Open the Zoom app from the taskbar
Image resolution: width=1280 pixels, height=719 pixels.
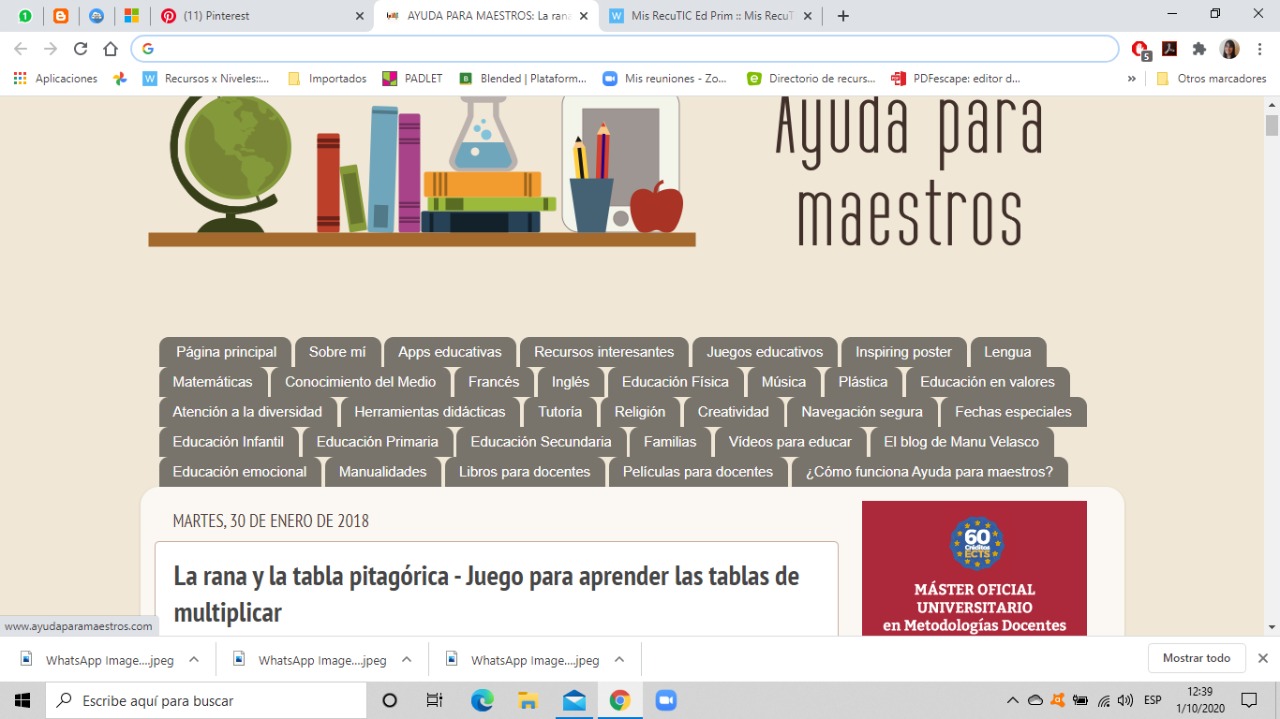click(x=666, y=701)
